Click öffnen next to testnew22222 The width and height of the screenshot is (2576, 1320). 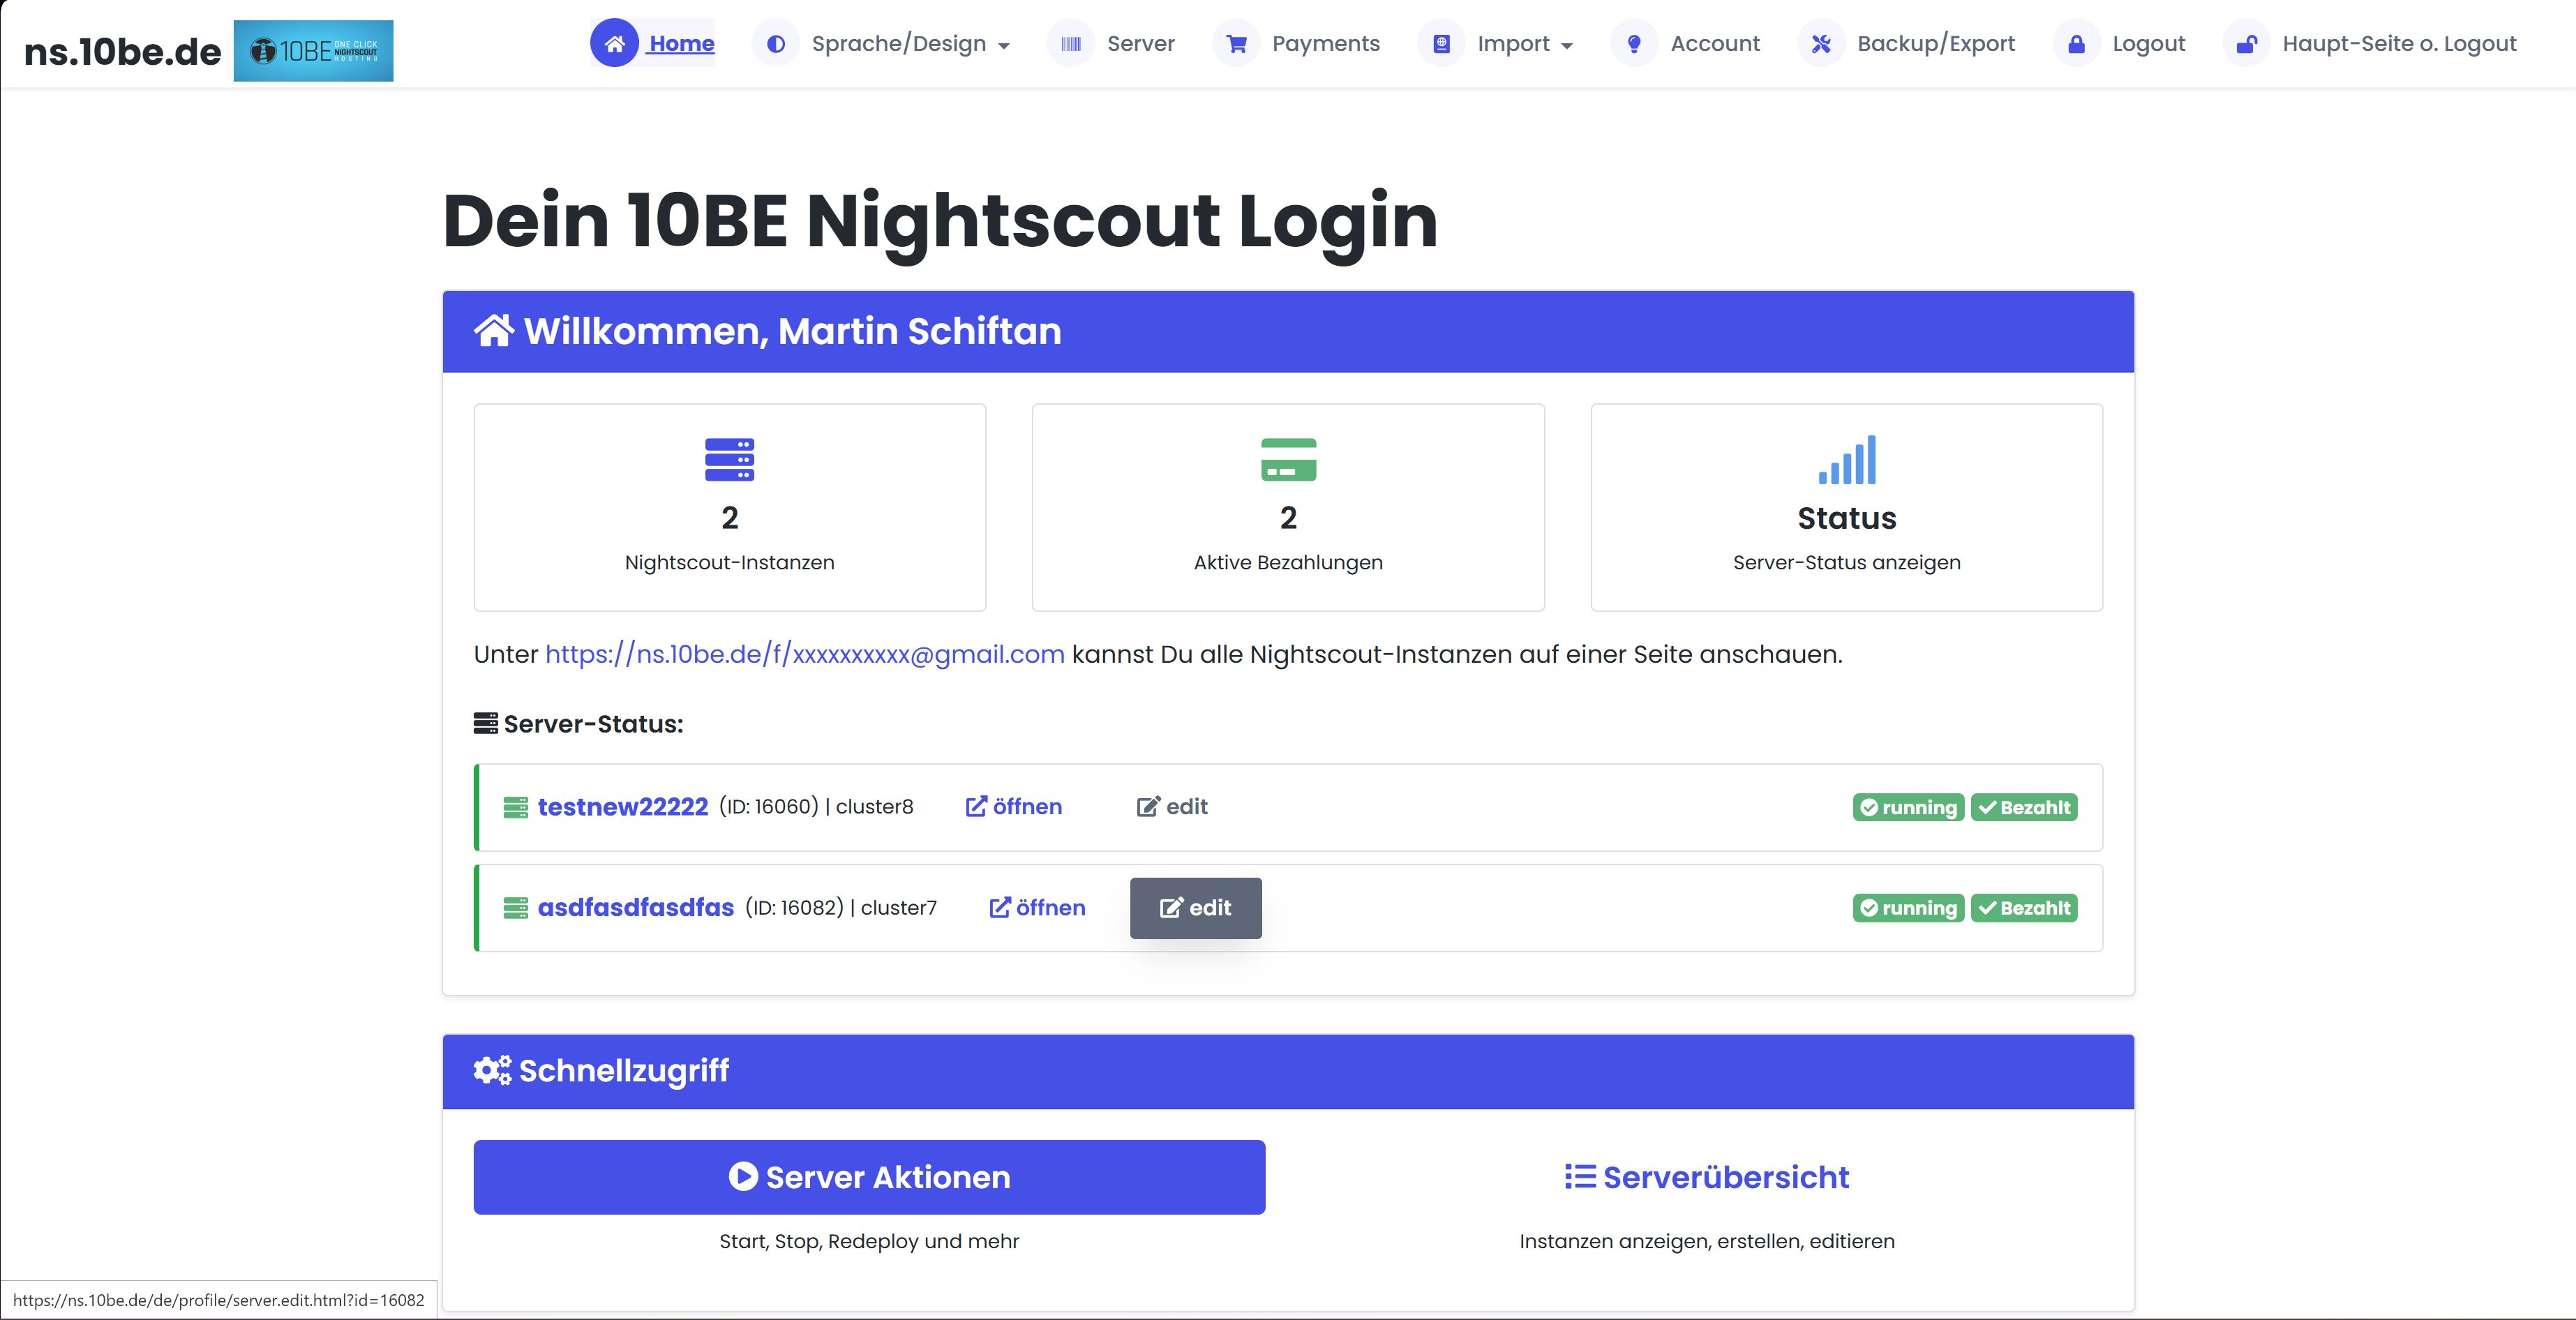coord(1014,807)
